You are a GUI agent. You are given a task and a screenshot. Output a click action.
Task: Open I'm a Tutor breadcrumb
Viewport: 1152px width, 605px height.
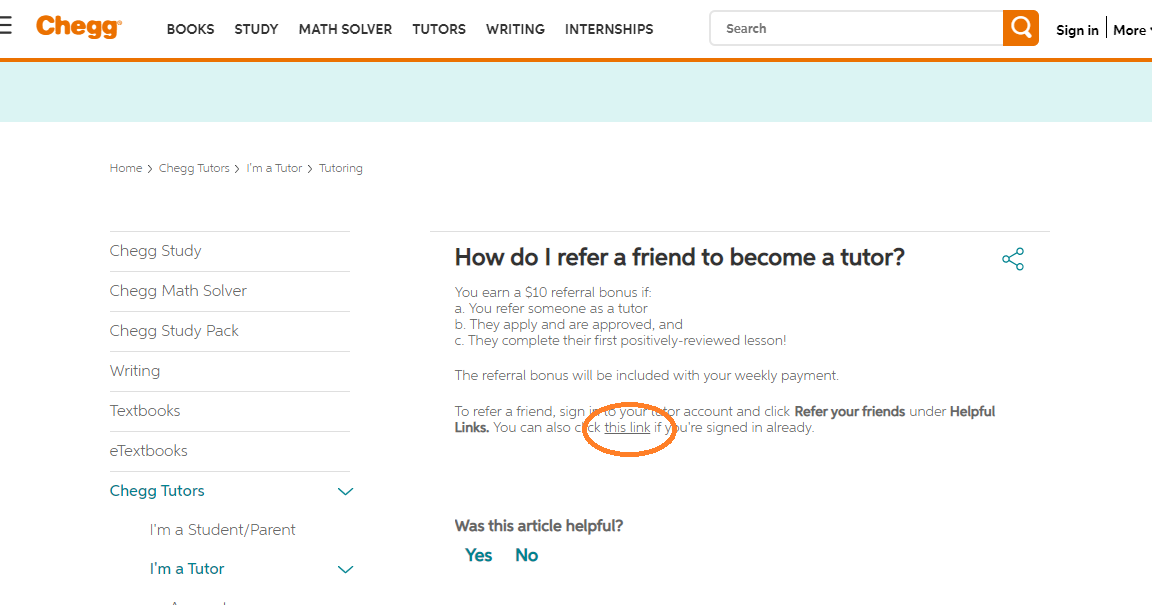coord(274,168)
